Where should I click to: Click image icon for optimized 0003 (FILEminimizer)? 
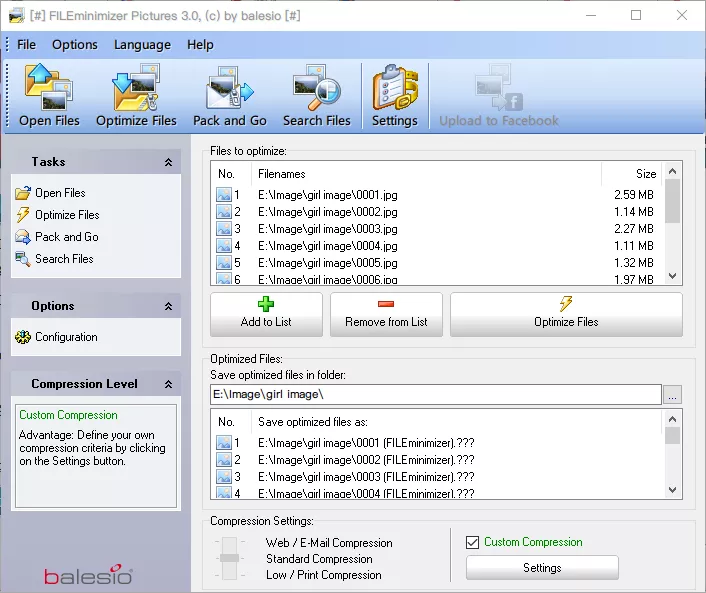(x=224, y=476)
